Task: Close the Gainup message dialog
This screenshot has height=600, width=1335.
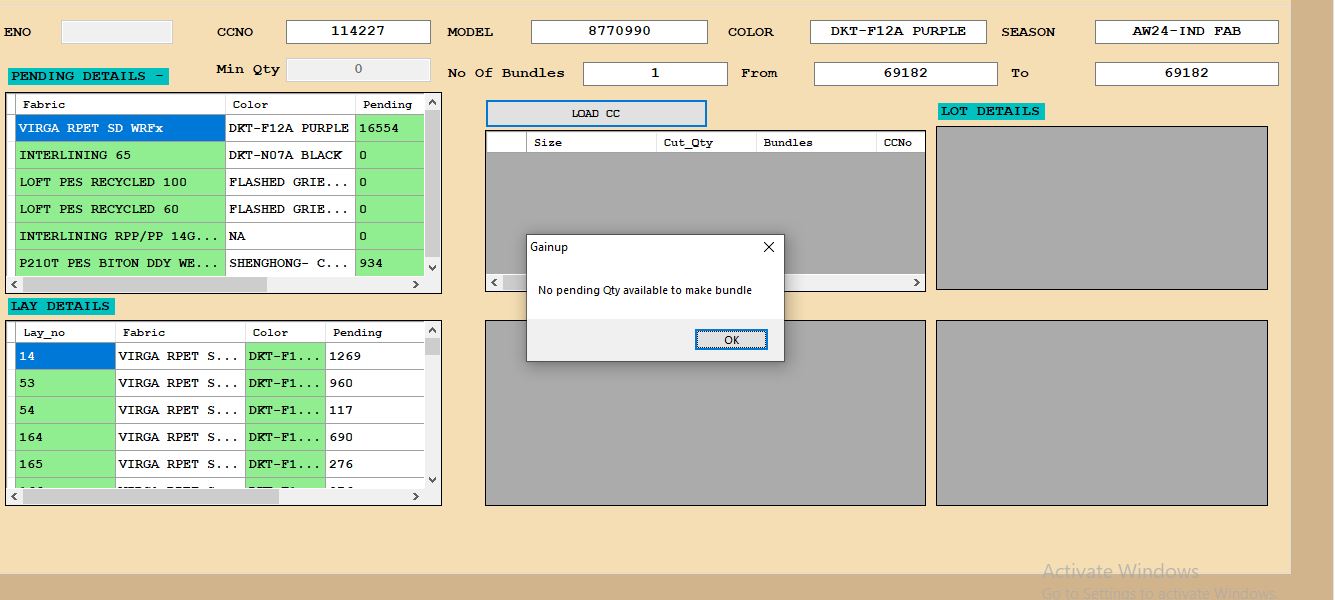Action: 768,247
